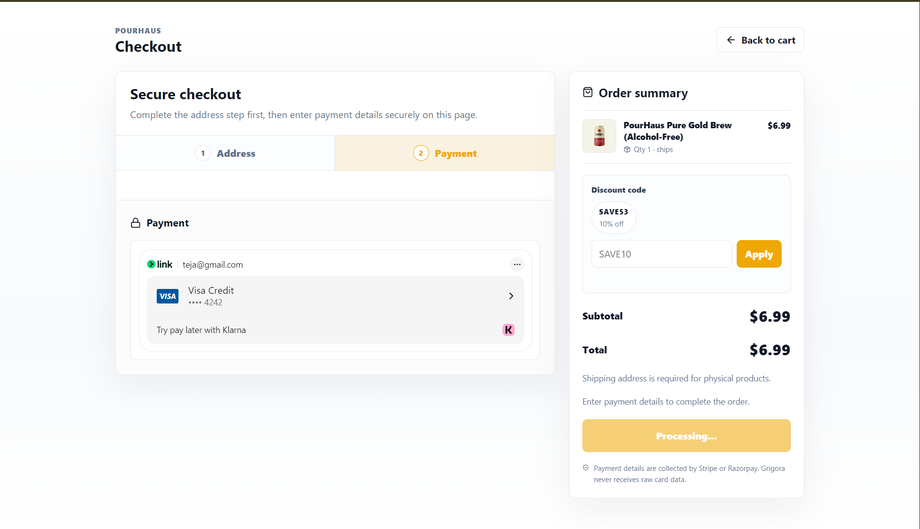This screenshot has width=920, height=529.
Task: Click the Back to cart arrow icon
Action: 730,40
